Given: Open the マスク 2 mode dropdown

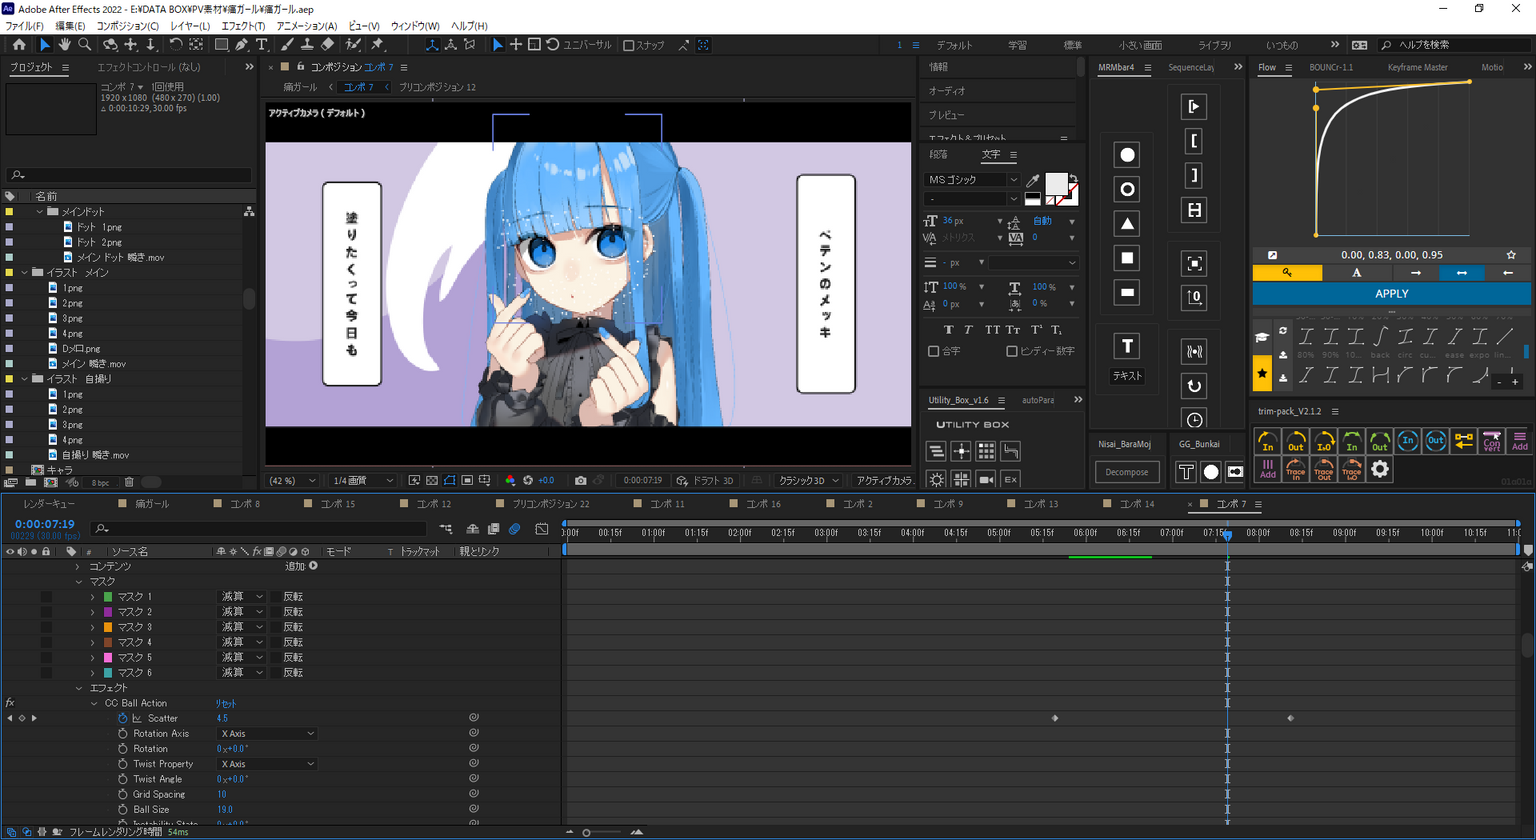Looking at the screenshot, I should [x=242, y=612].
